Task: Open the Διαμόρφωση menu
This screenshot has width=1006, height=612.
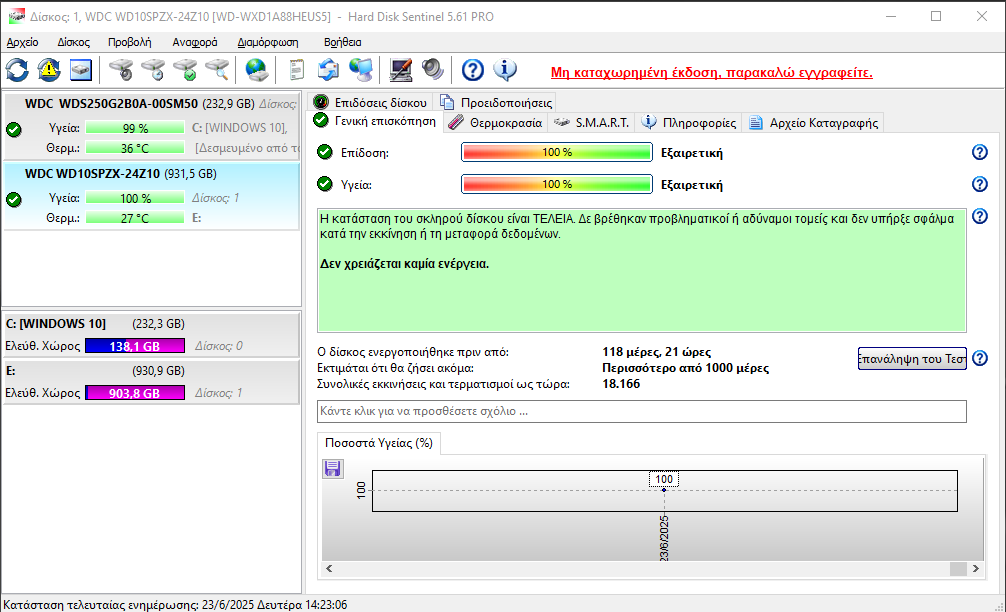Action: pos(268,42)
